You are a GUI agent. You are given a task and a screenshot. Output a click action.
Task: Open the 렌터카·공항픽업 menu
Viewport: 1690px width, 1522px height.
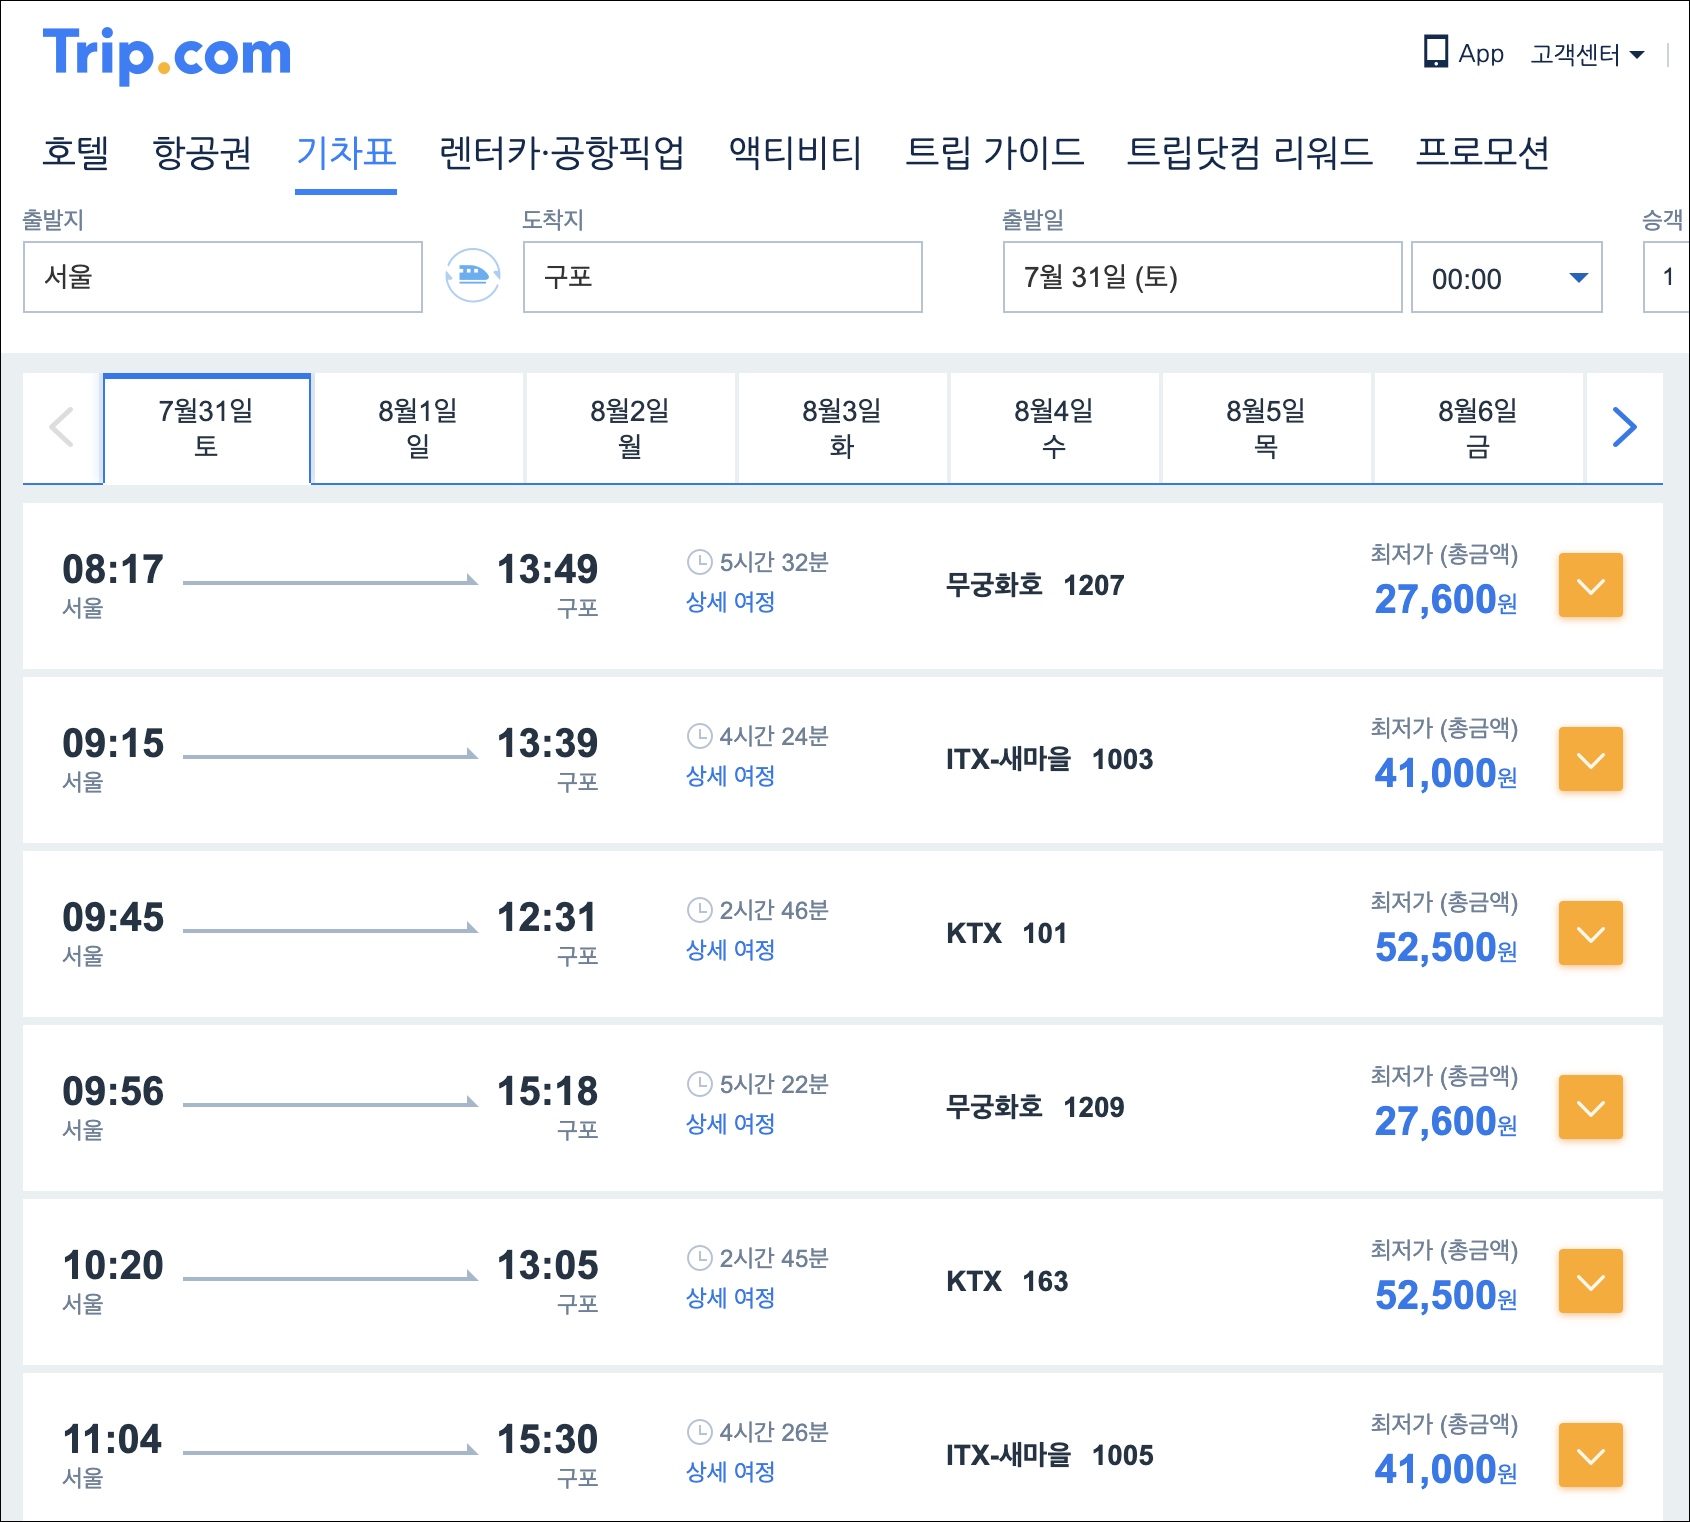(x=562, y=153)
